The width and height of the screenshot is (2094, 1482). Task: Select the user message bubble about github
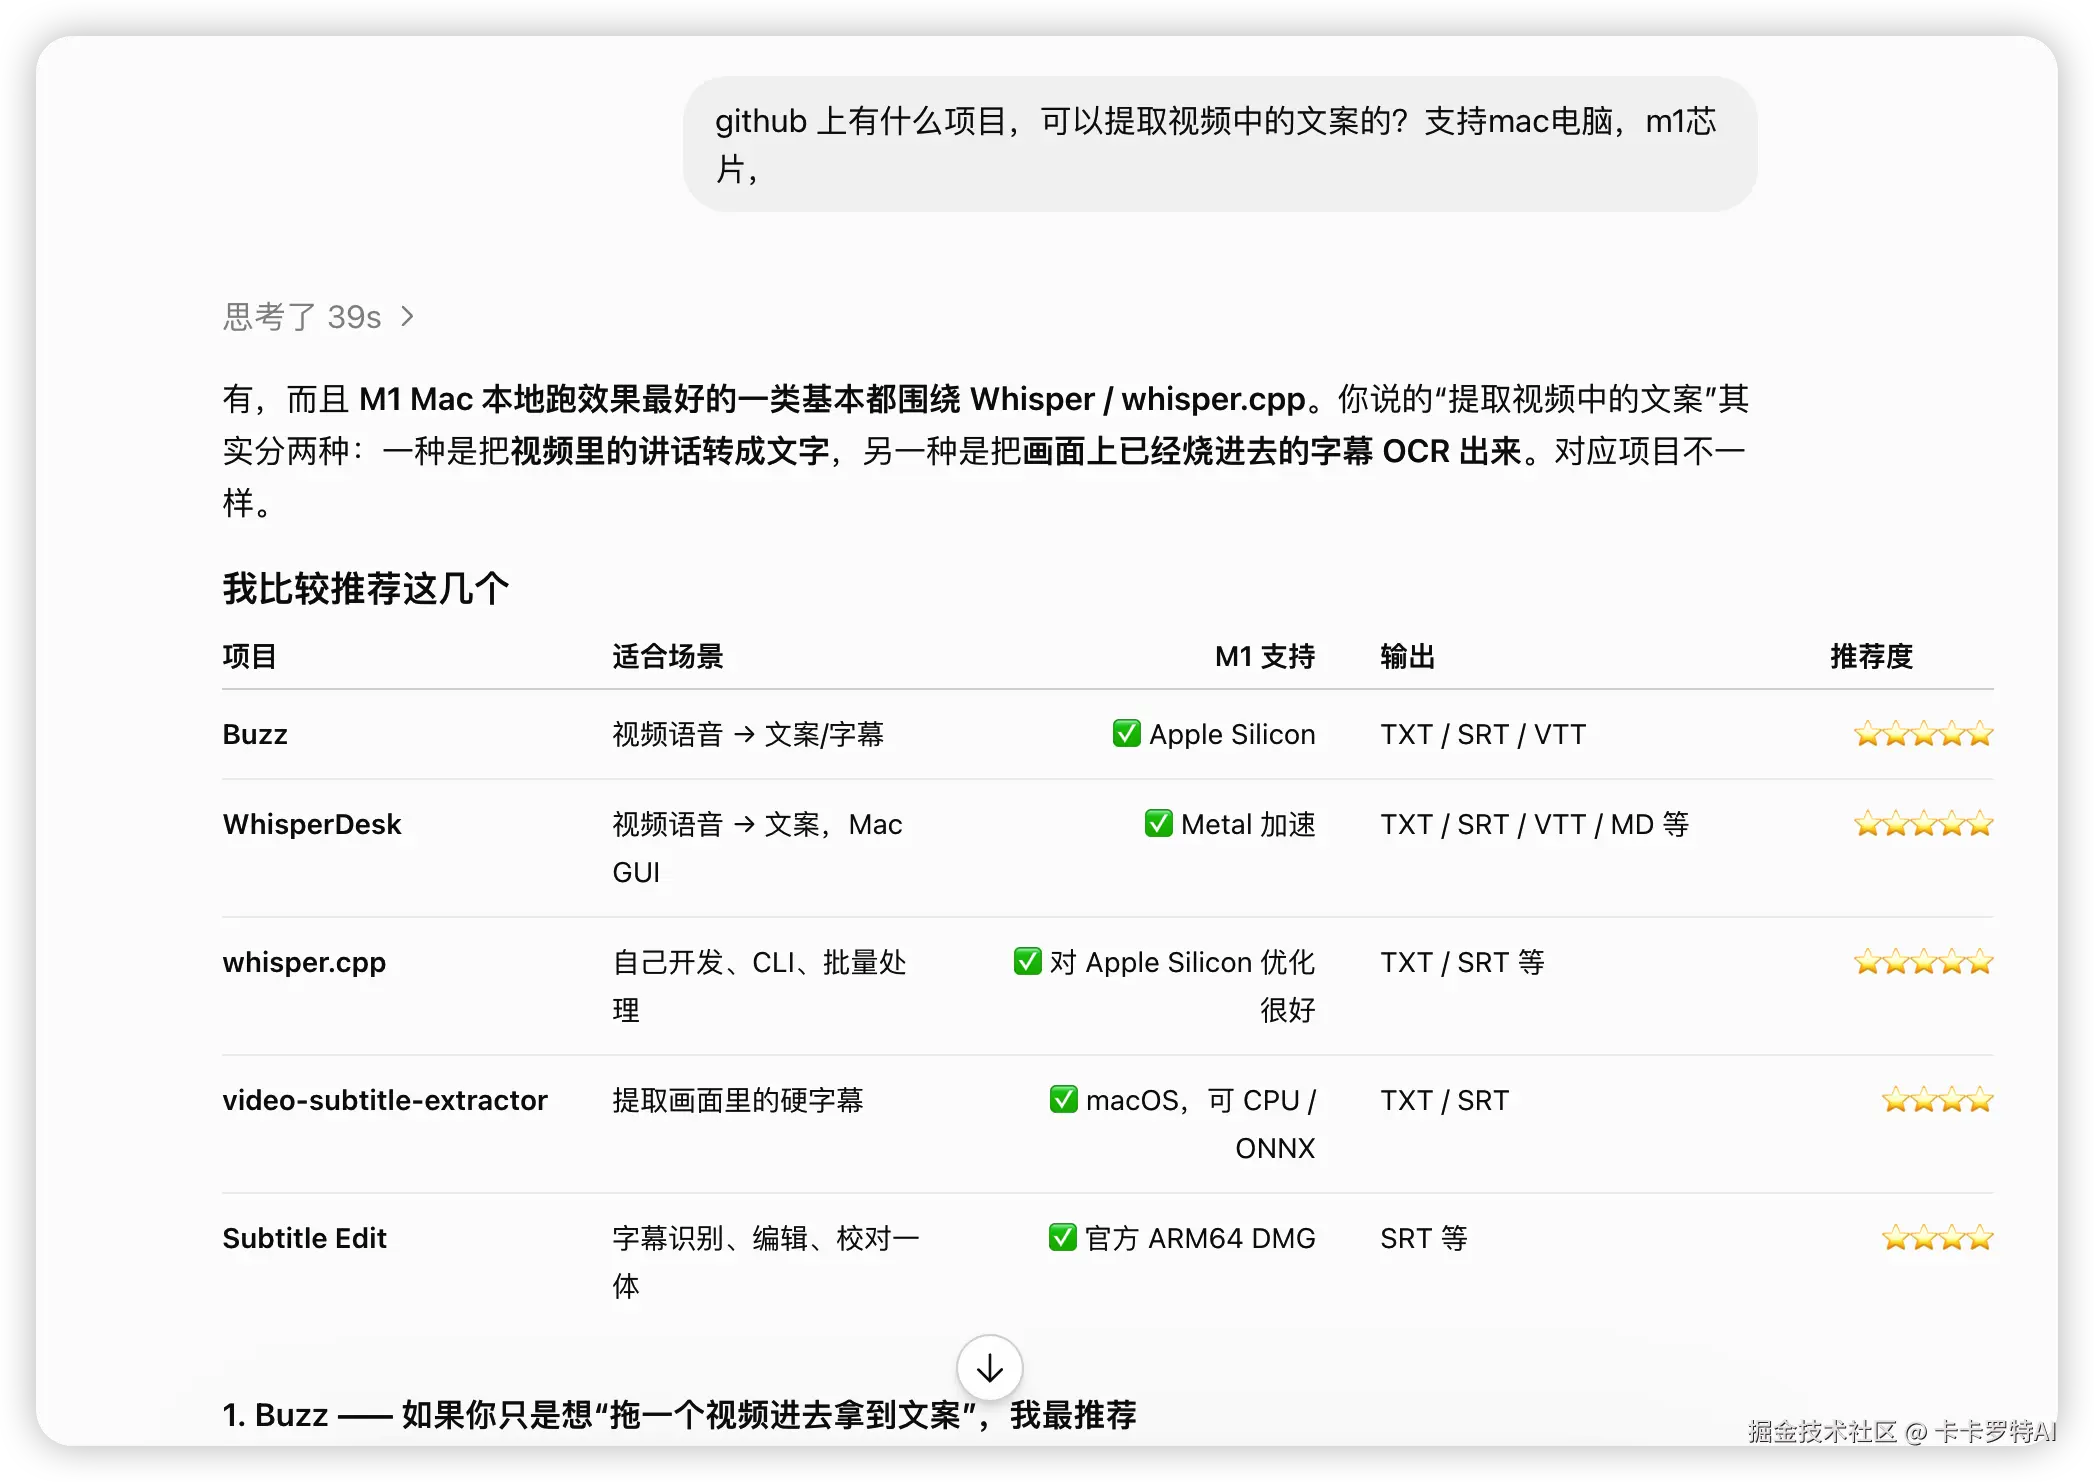coord(1220,144)
